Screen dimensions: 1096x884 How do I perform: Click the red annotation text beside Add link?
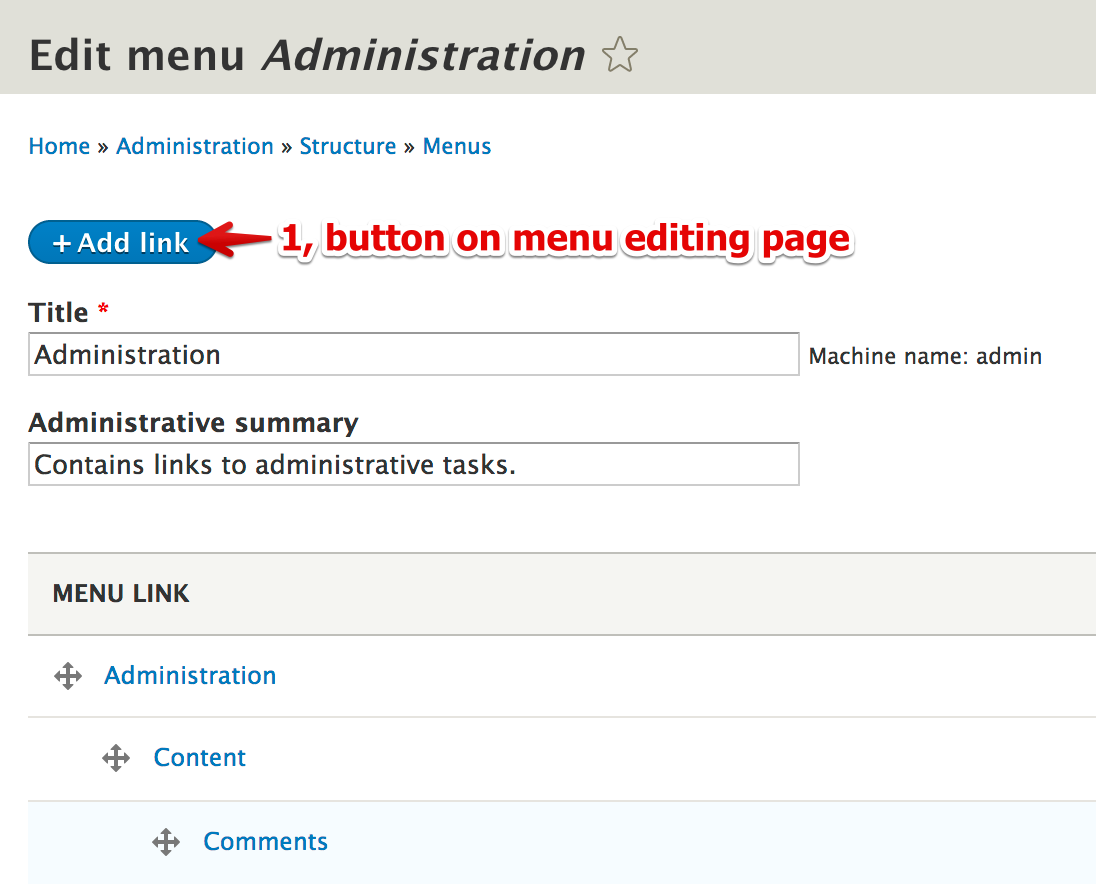(x=565, y=239)
